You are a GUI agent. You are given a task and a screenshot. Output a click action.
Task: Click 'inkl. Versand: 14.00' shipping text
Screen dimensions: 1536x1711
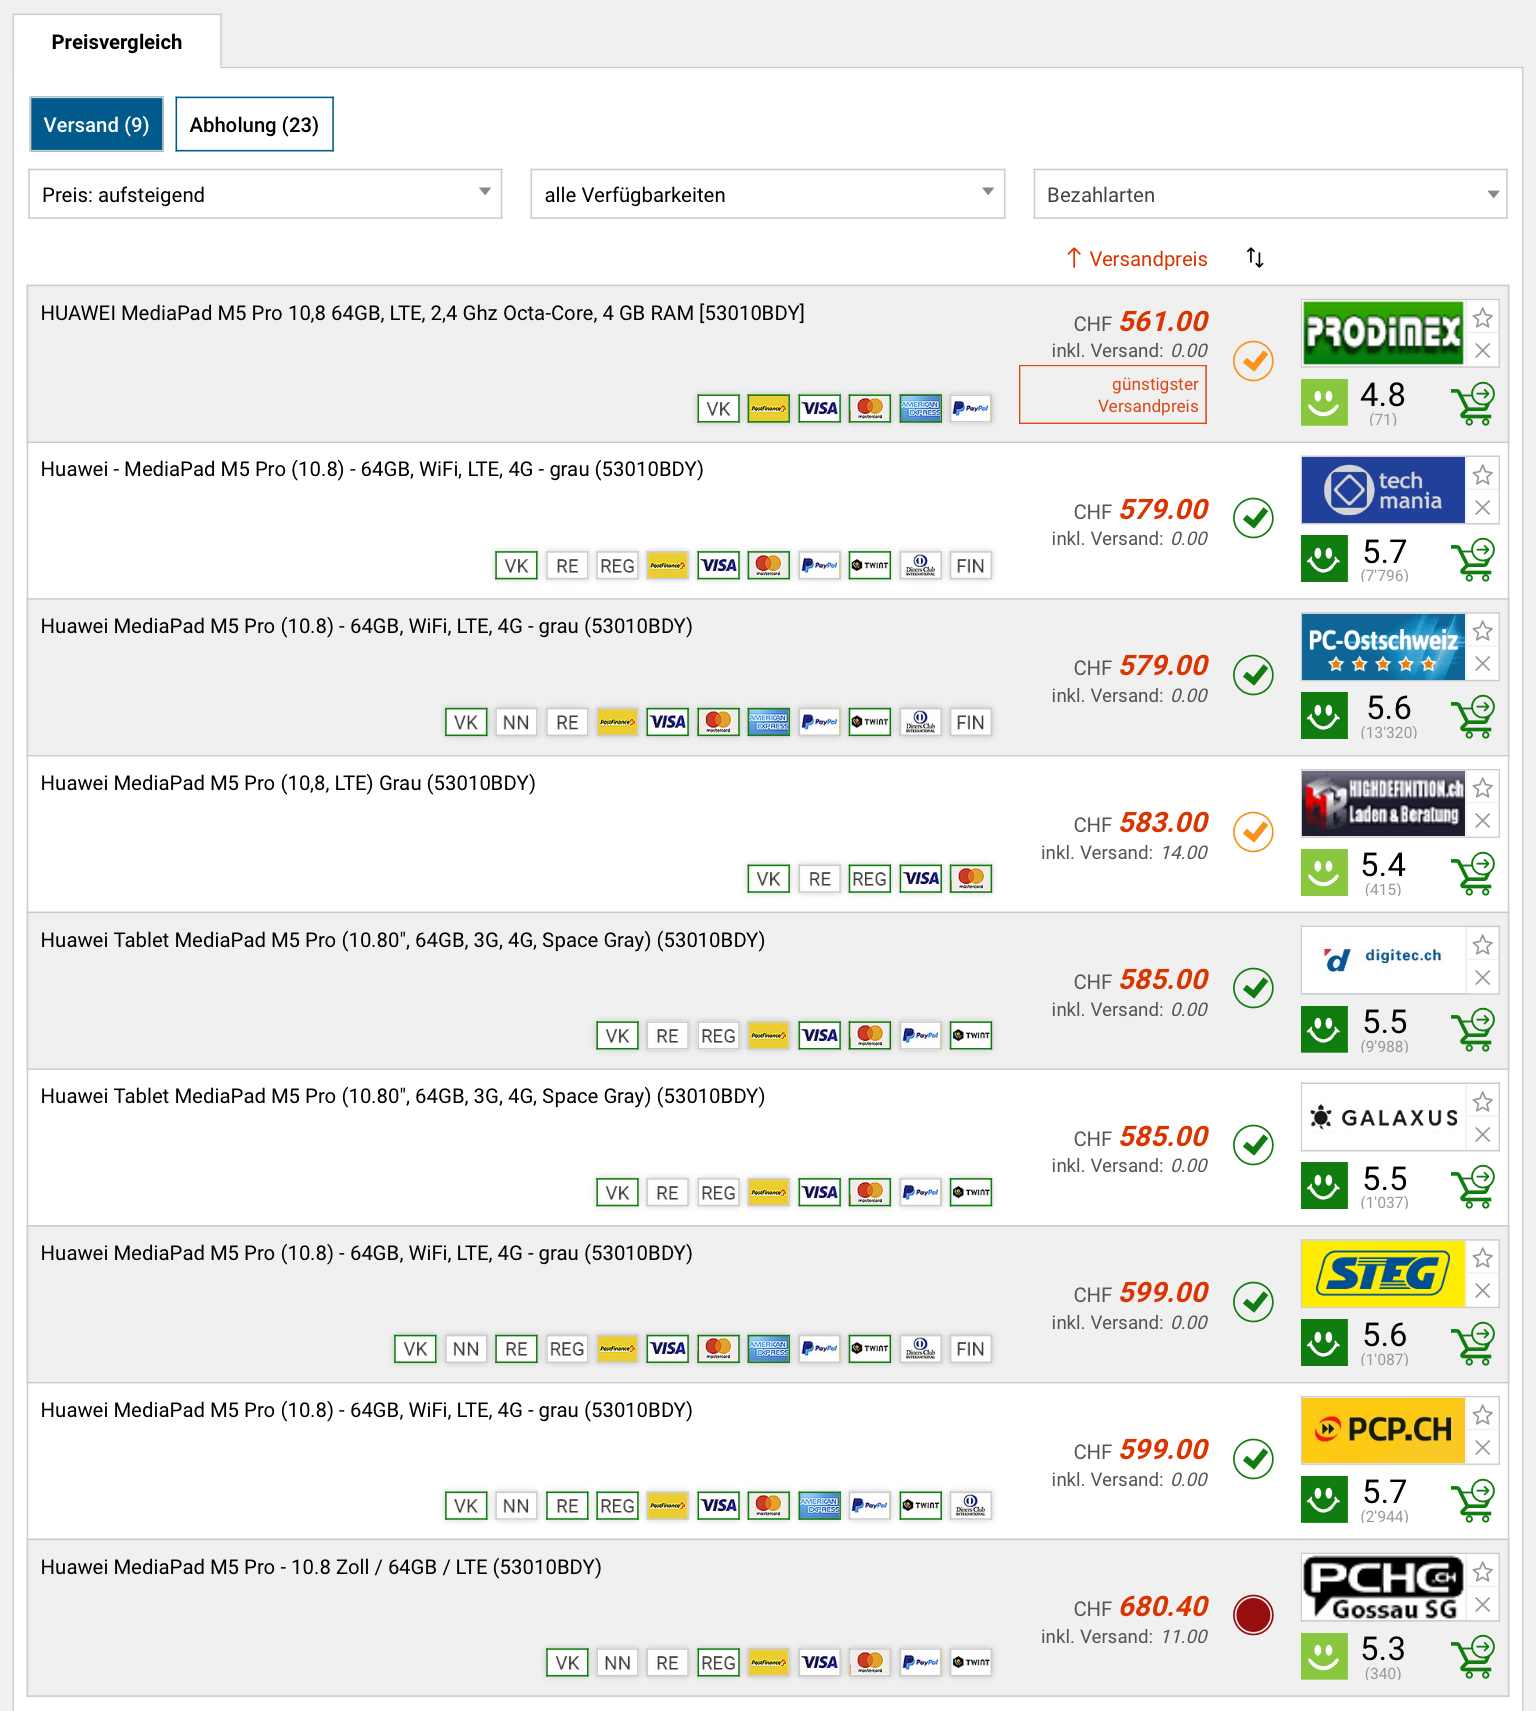click(x=1124, y=853)
